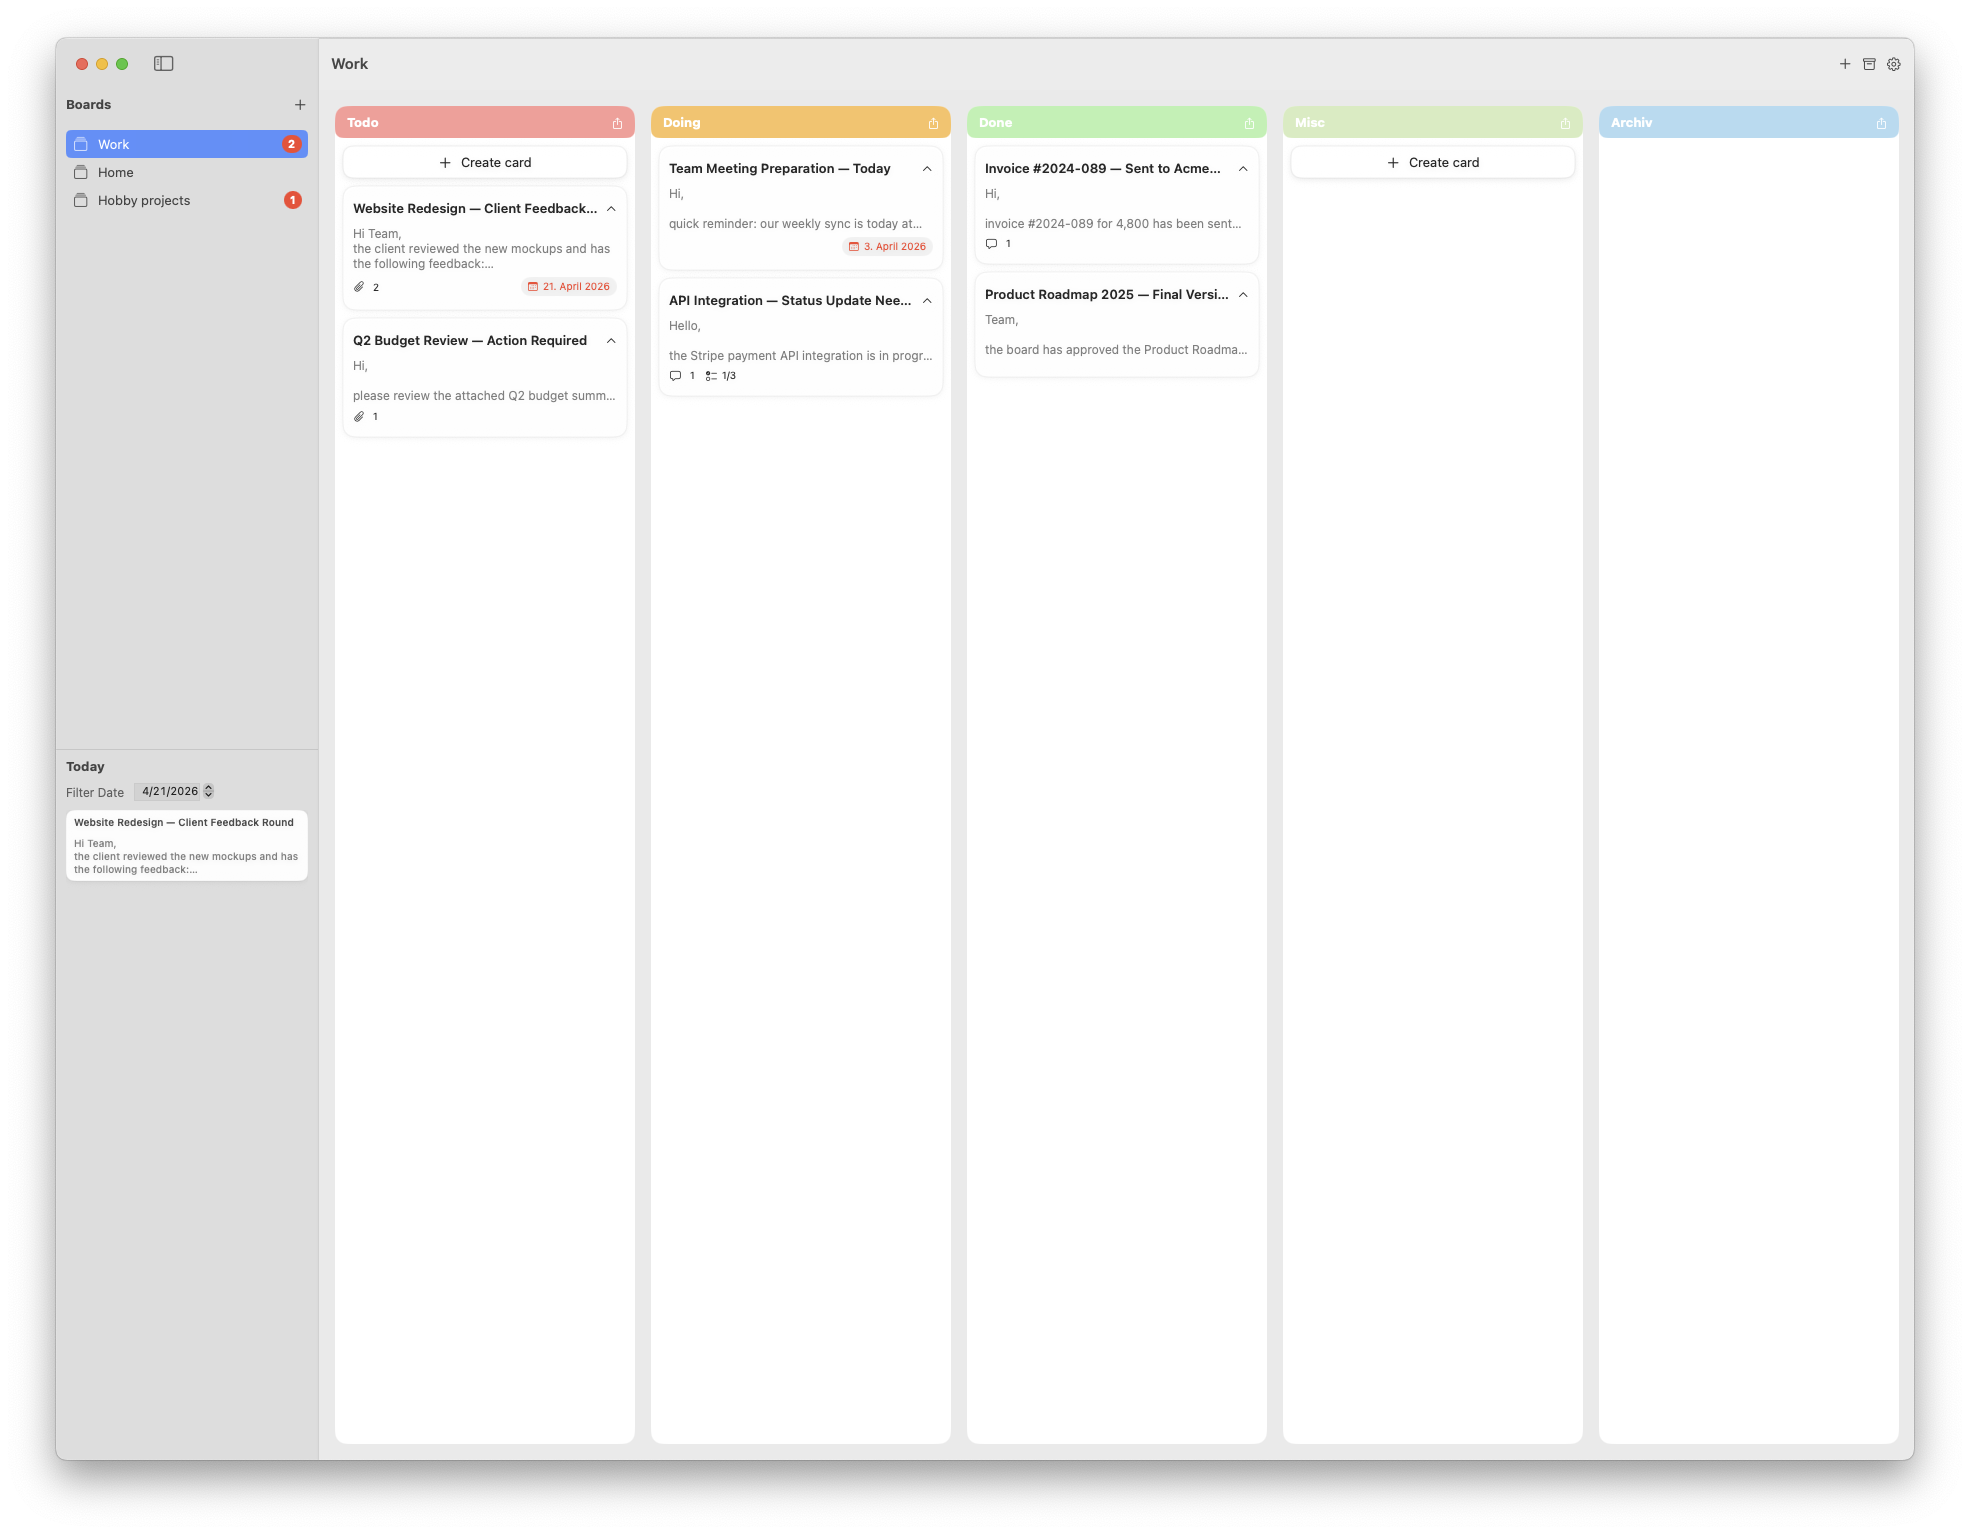Viewport: 1970px width, 1534px height.
Task: Collapse the Team Meeting Preparation card
Action: pos(927,169)
